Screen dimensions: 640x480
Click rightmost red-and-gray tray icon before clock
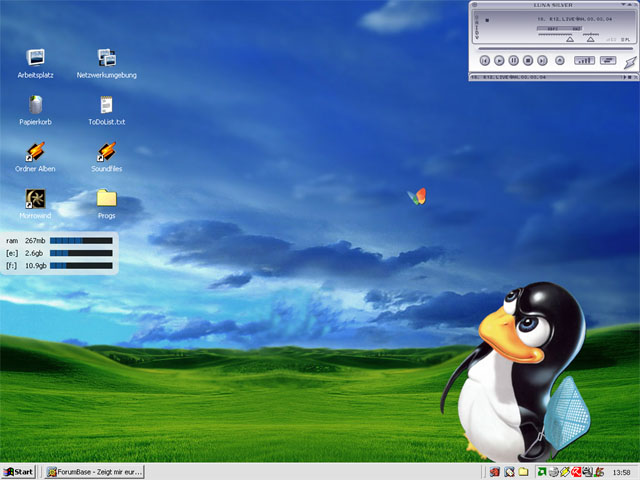coord(599,472)
